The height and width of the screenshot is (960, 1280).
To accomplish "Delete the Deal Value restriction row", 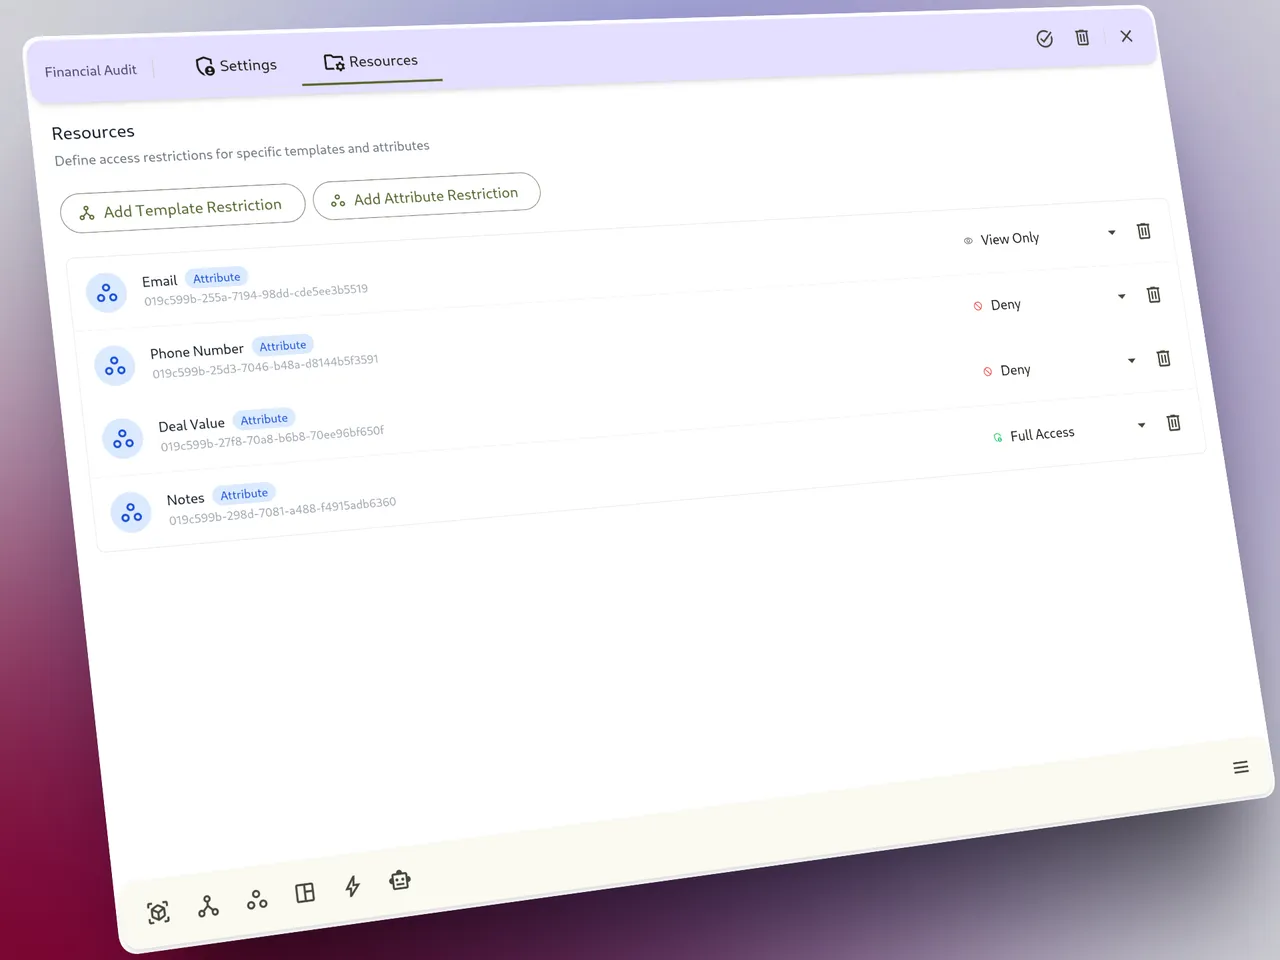I will (x=1163, y=358).
